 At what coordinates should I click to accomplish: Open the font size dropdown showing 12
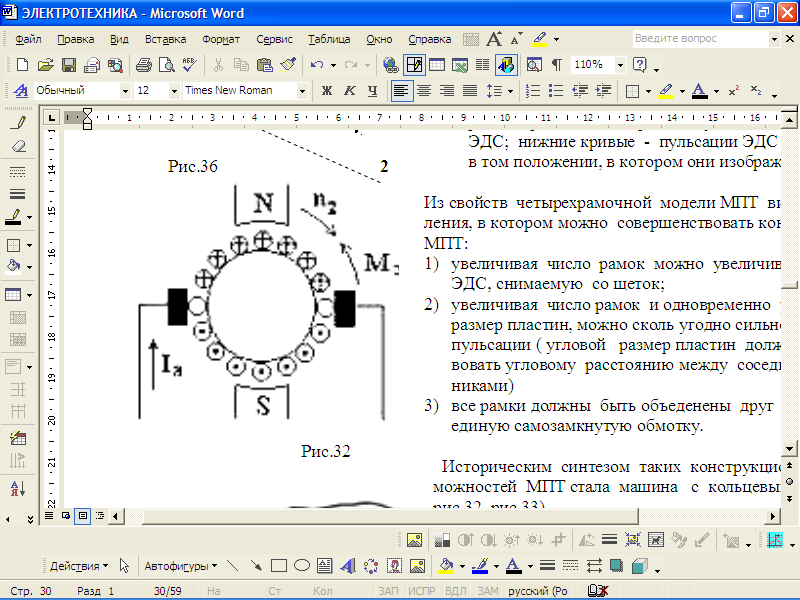click(174, 91)
